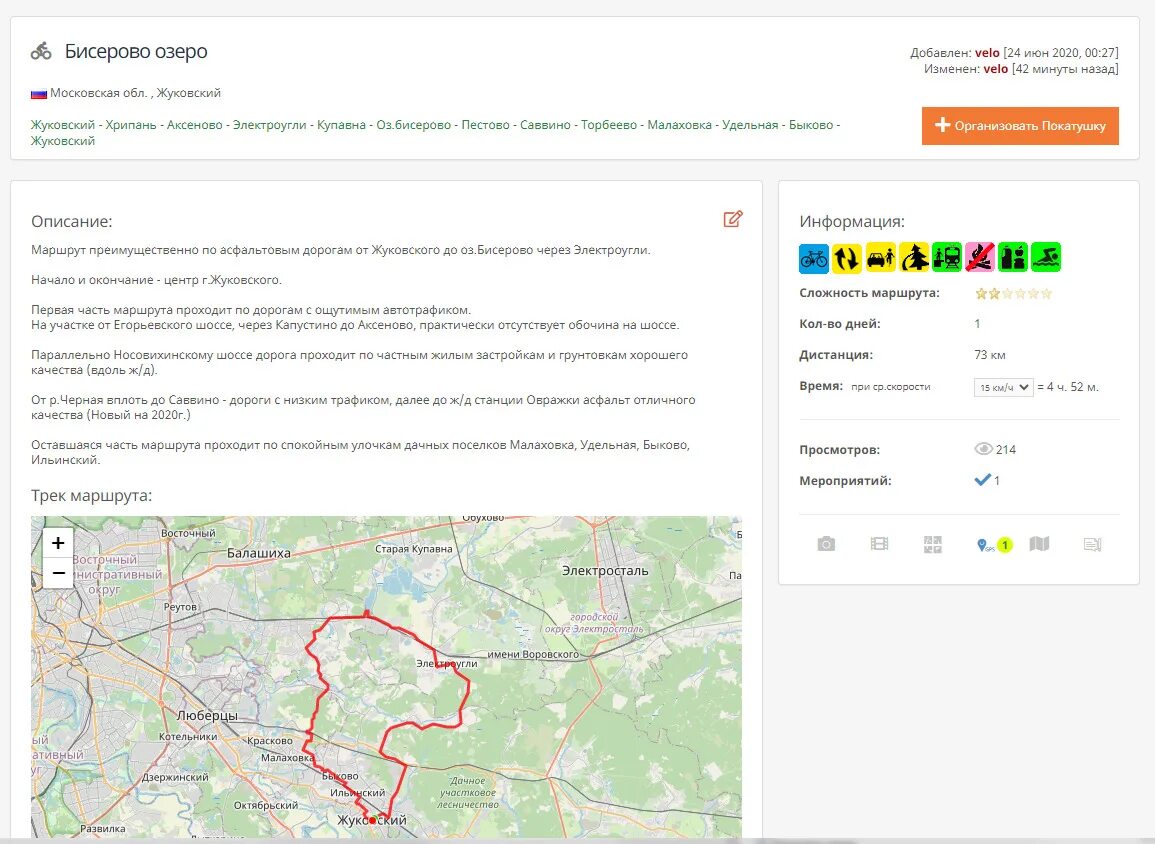The image size is (1155, 844).
Task: Open author velo link next to Добавлен
Action: coord(987,53)
